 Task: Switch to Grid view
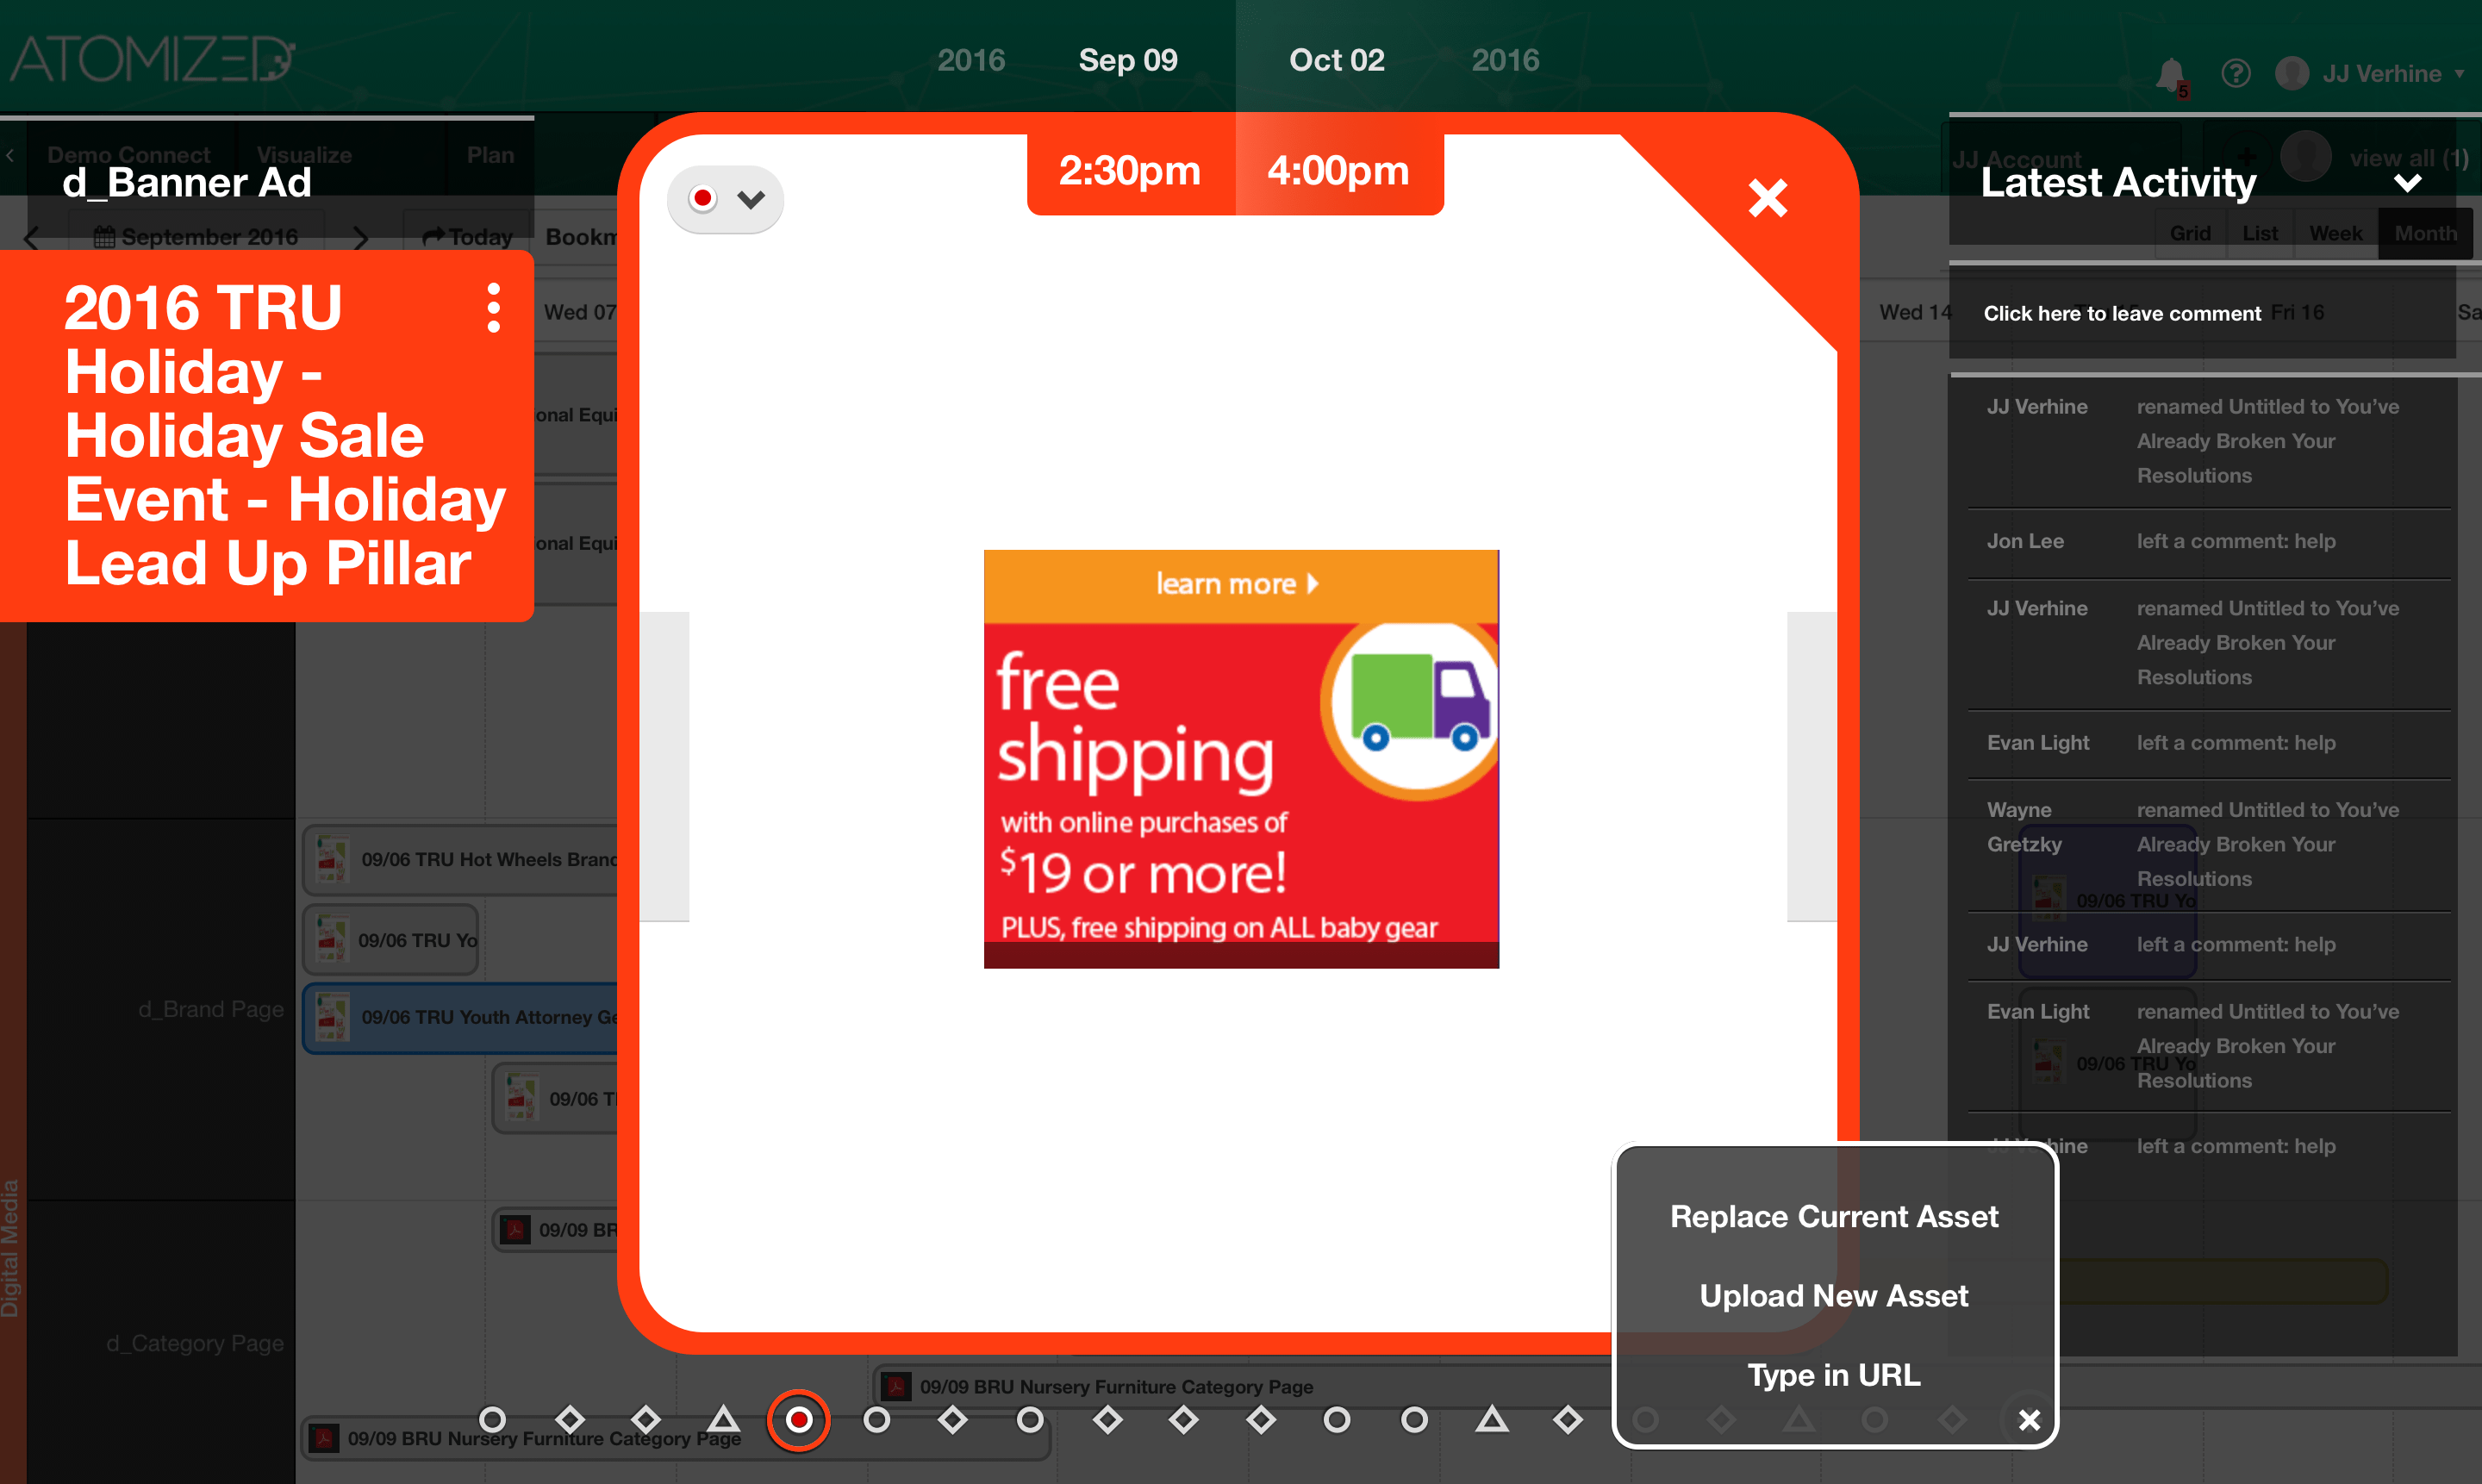2190,233
